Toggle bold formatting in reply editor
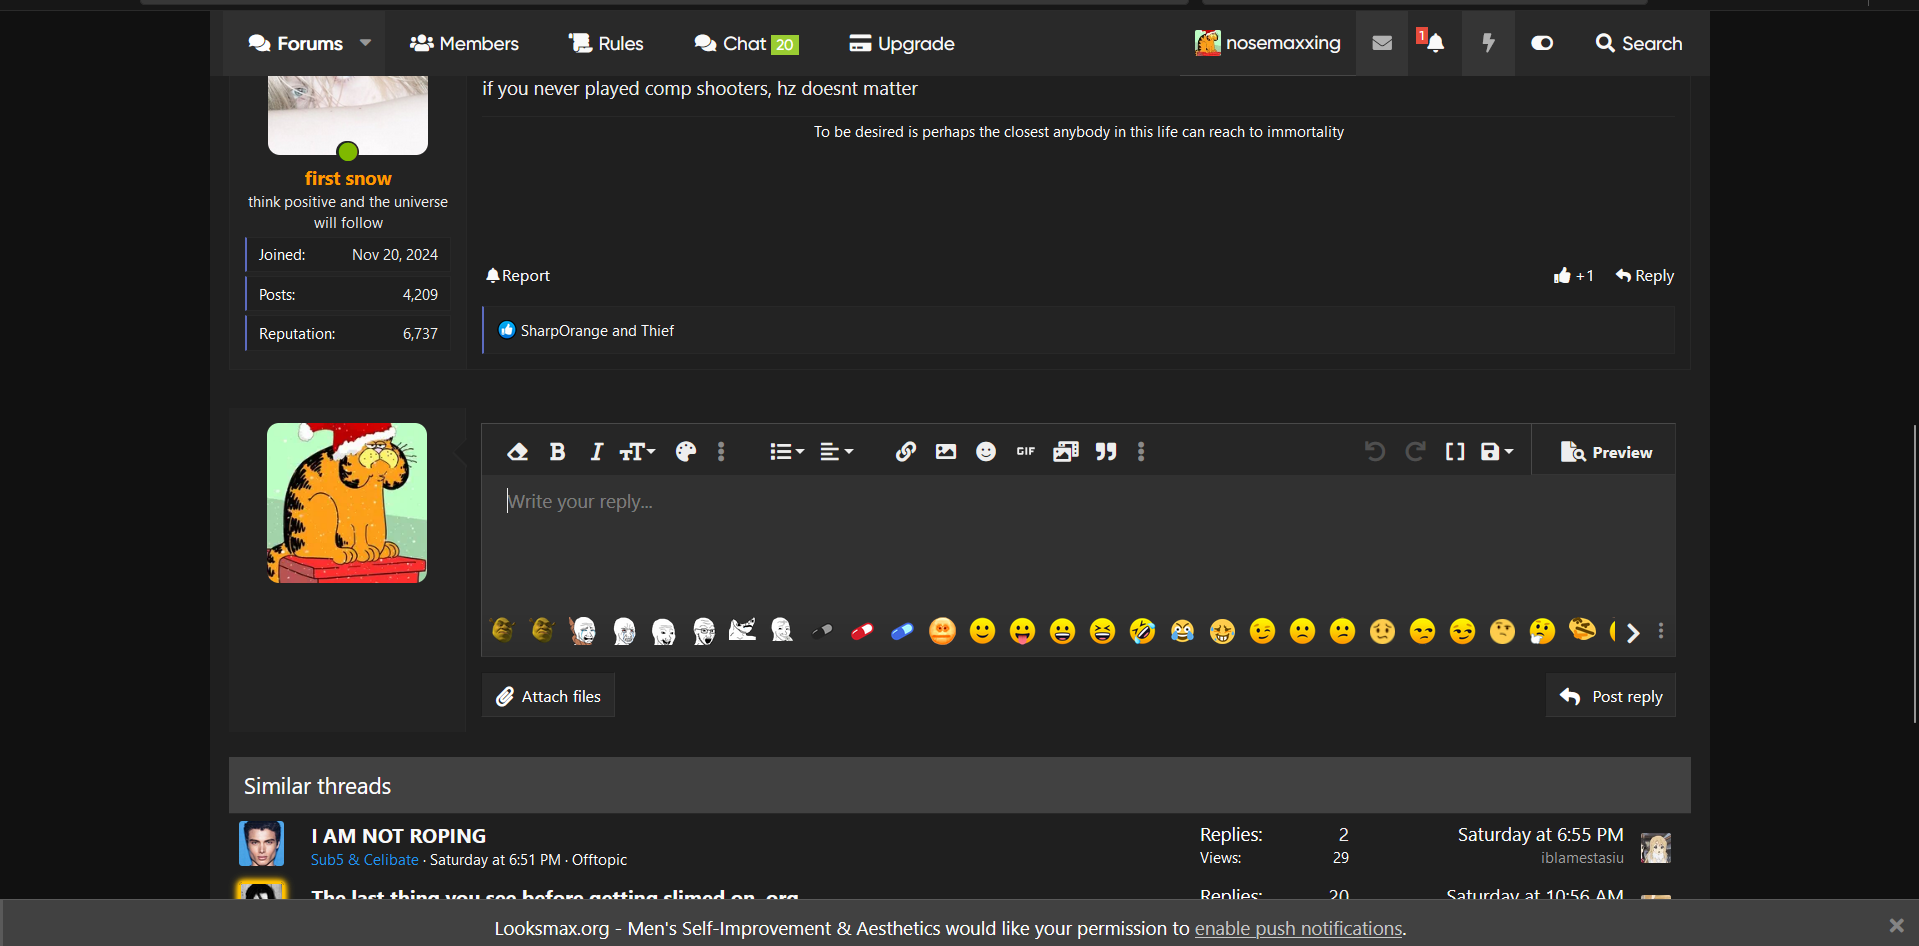1919x946 pixels. [x=557, y=452]
